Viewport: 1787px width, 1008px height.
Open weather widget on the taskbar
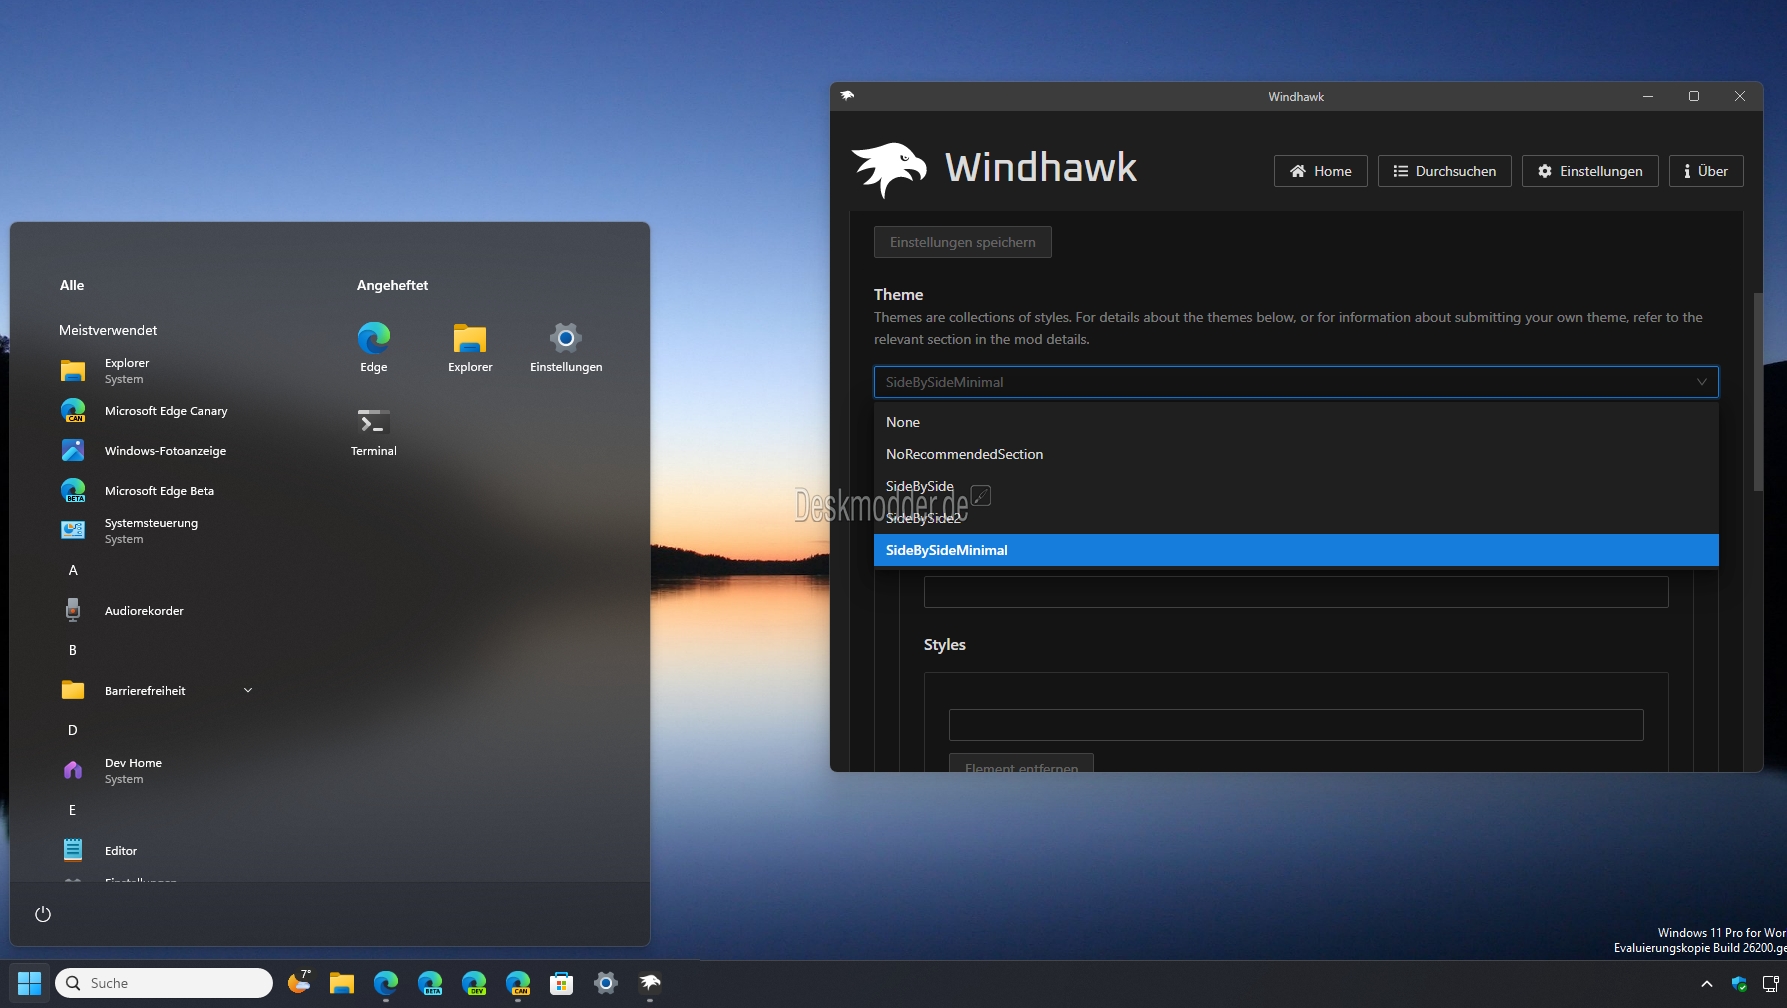[298, 982]
